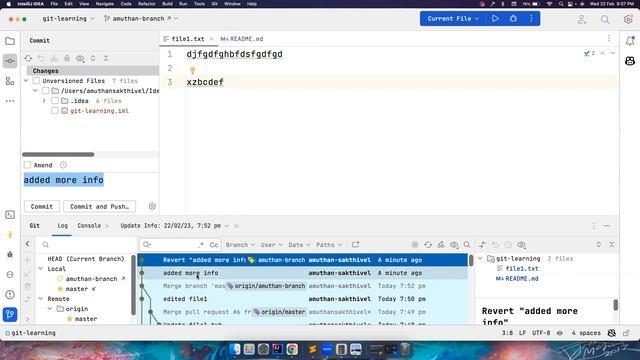Open the Refactor menu
This screenshot has width=640, height=360.
147,4
